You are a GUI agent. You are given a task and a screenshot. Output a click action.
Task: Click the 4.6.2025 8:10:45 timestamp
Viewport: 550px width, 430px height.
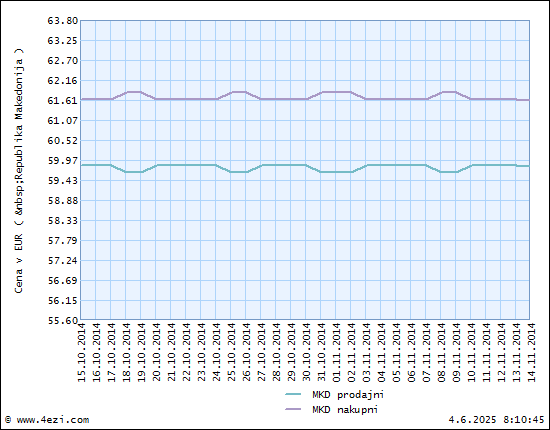coord(496,420)
